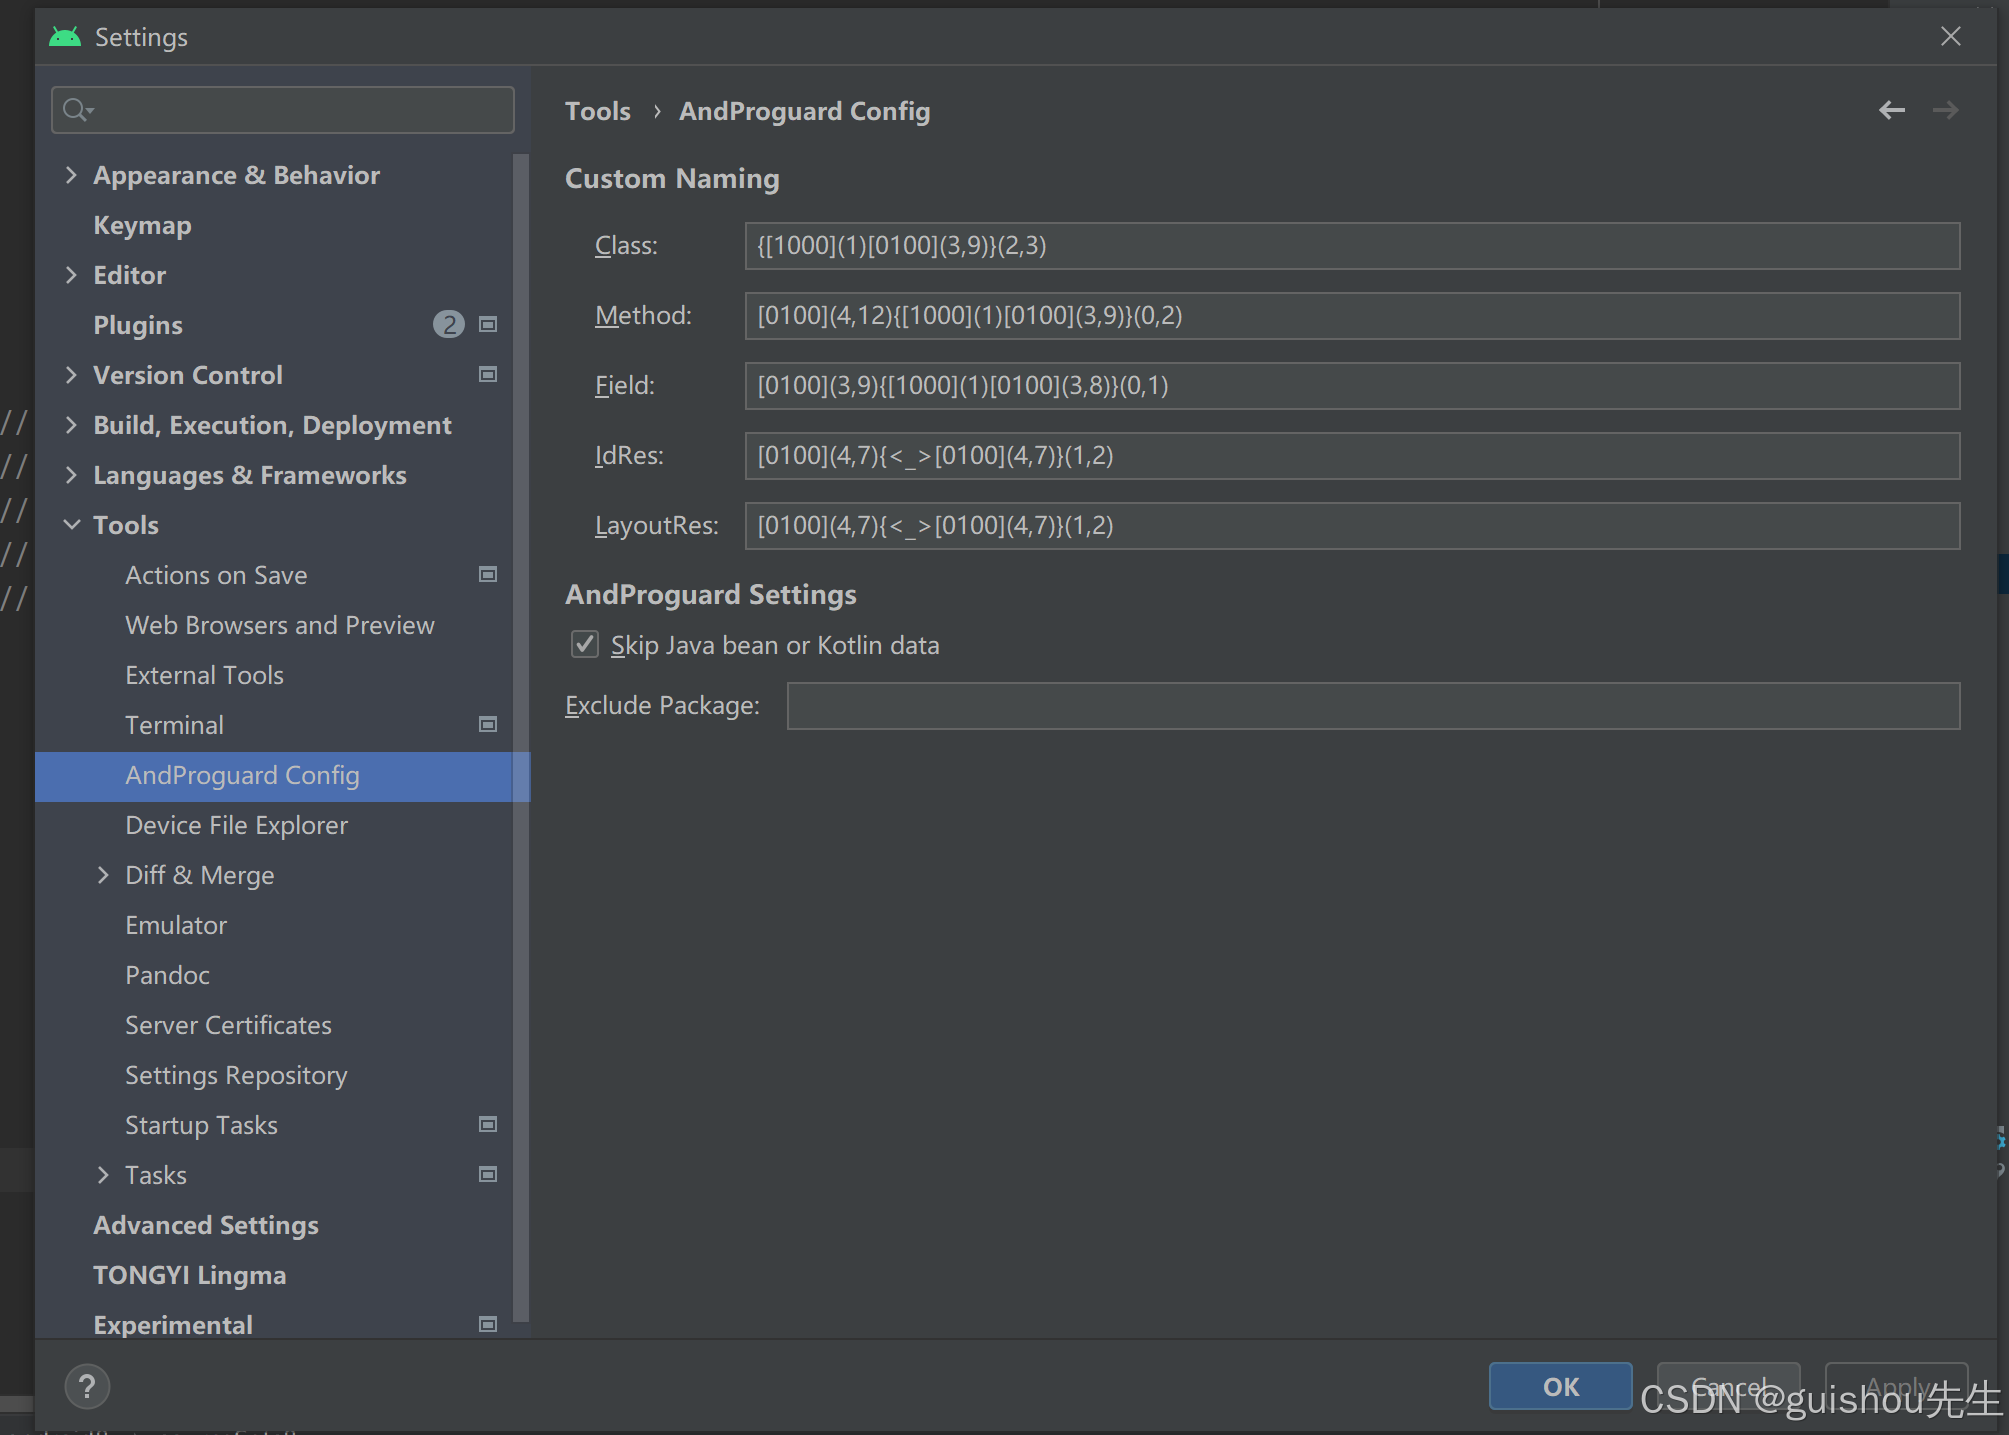Click the Tools breadcrumb link
Image resolution: width=2009 pixels, height=1435 pixels.
point(597,111)
